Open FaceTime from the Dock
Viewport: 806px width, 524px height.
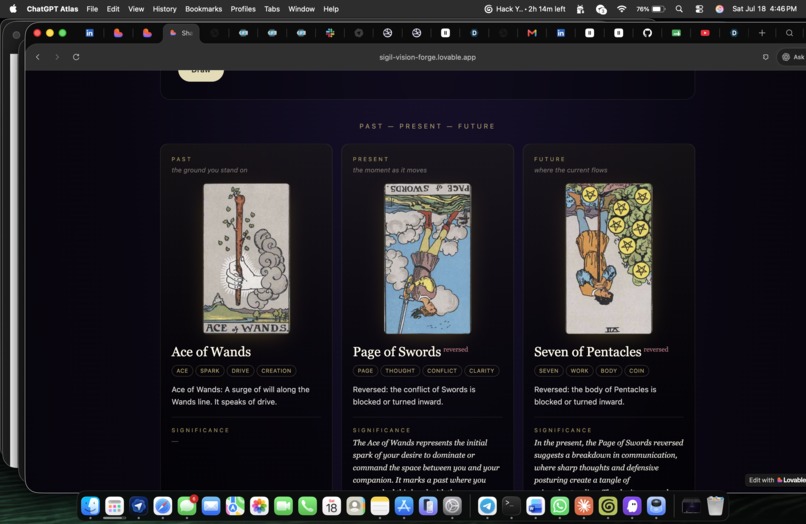[x=283, y=506]
